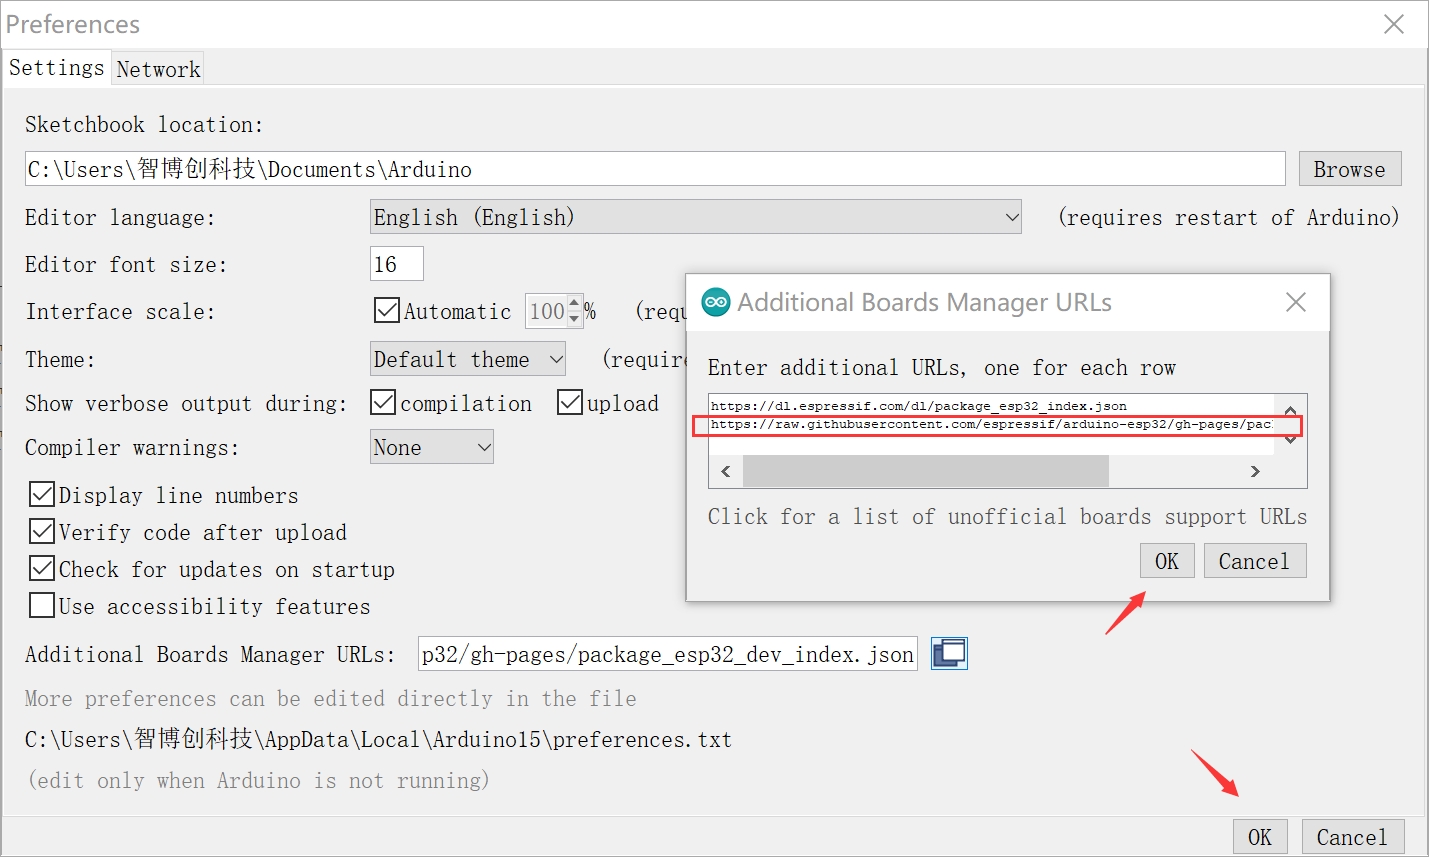Click the Editor font size field
The height and width of the screenshot is (857, 1429).
click(x=397, y=264)
